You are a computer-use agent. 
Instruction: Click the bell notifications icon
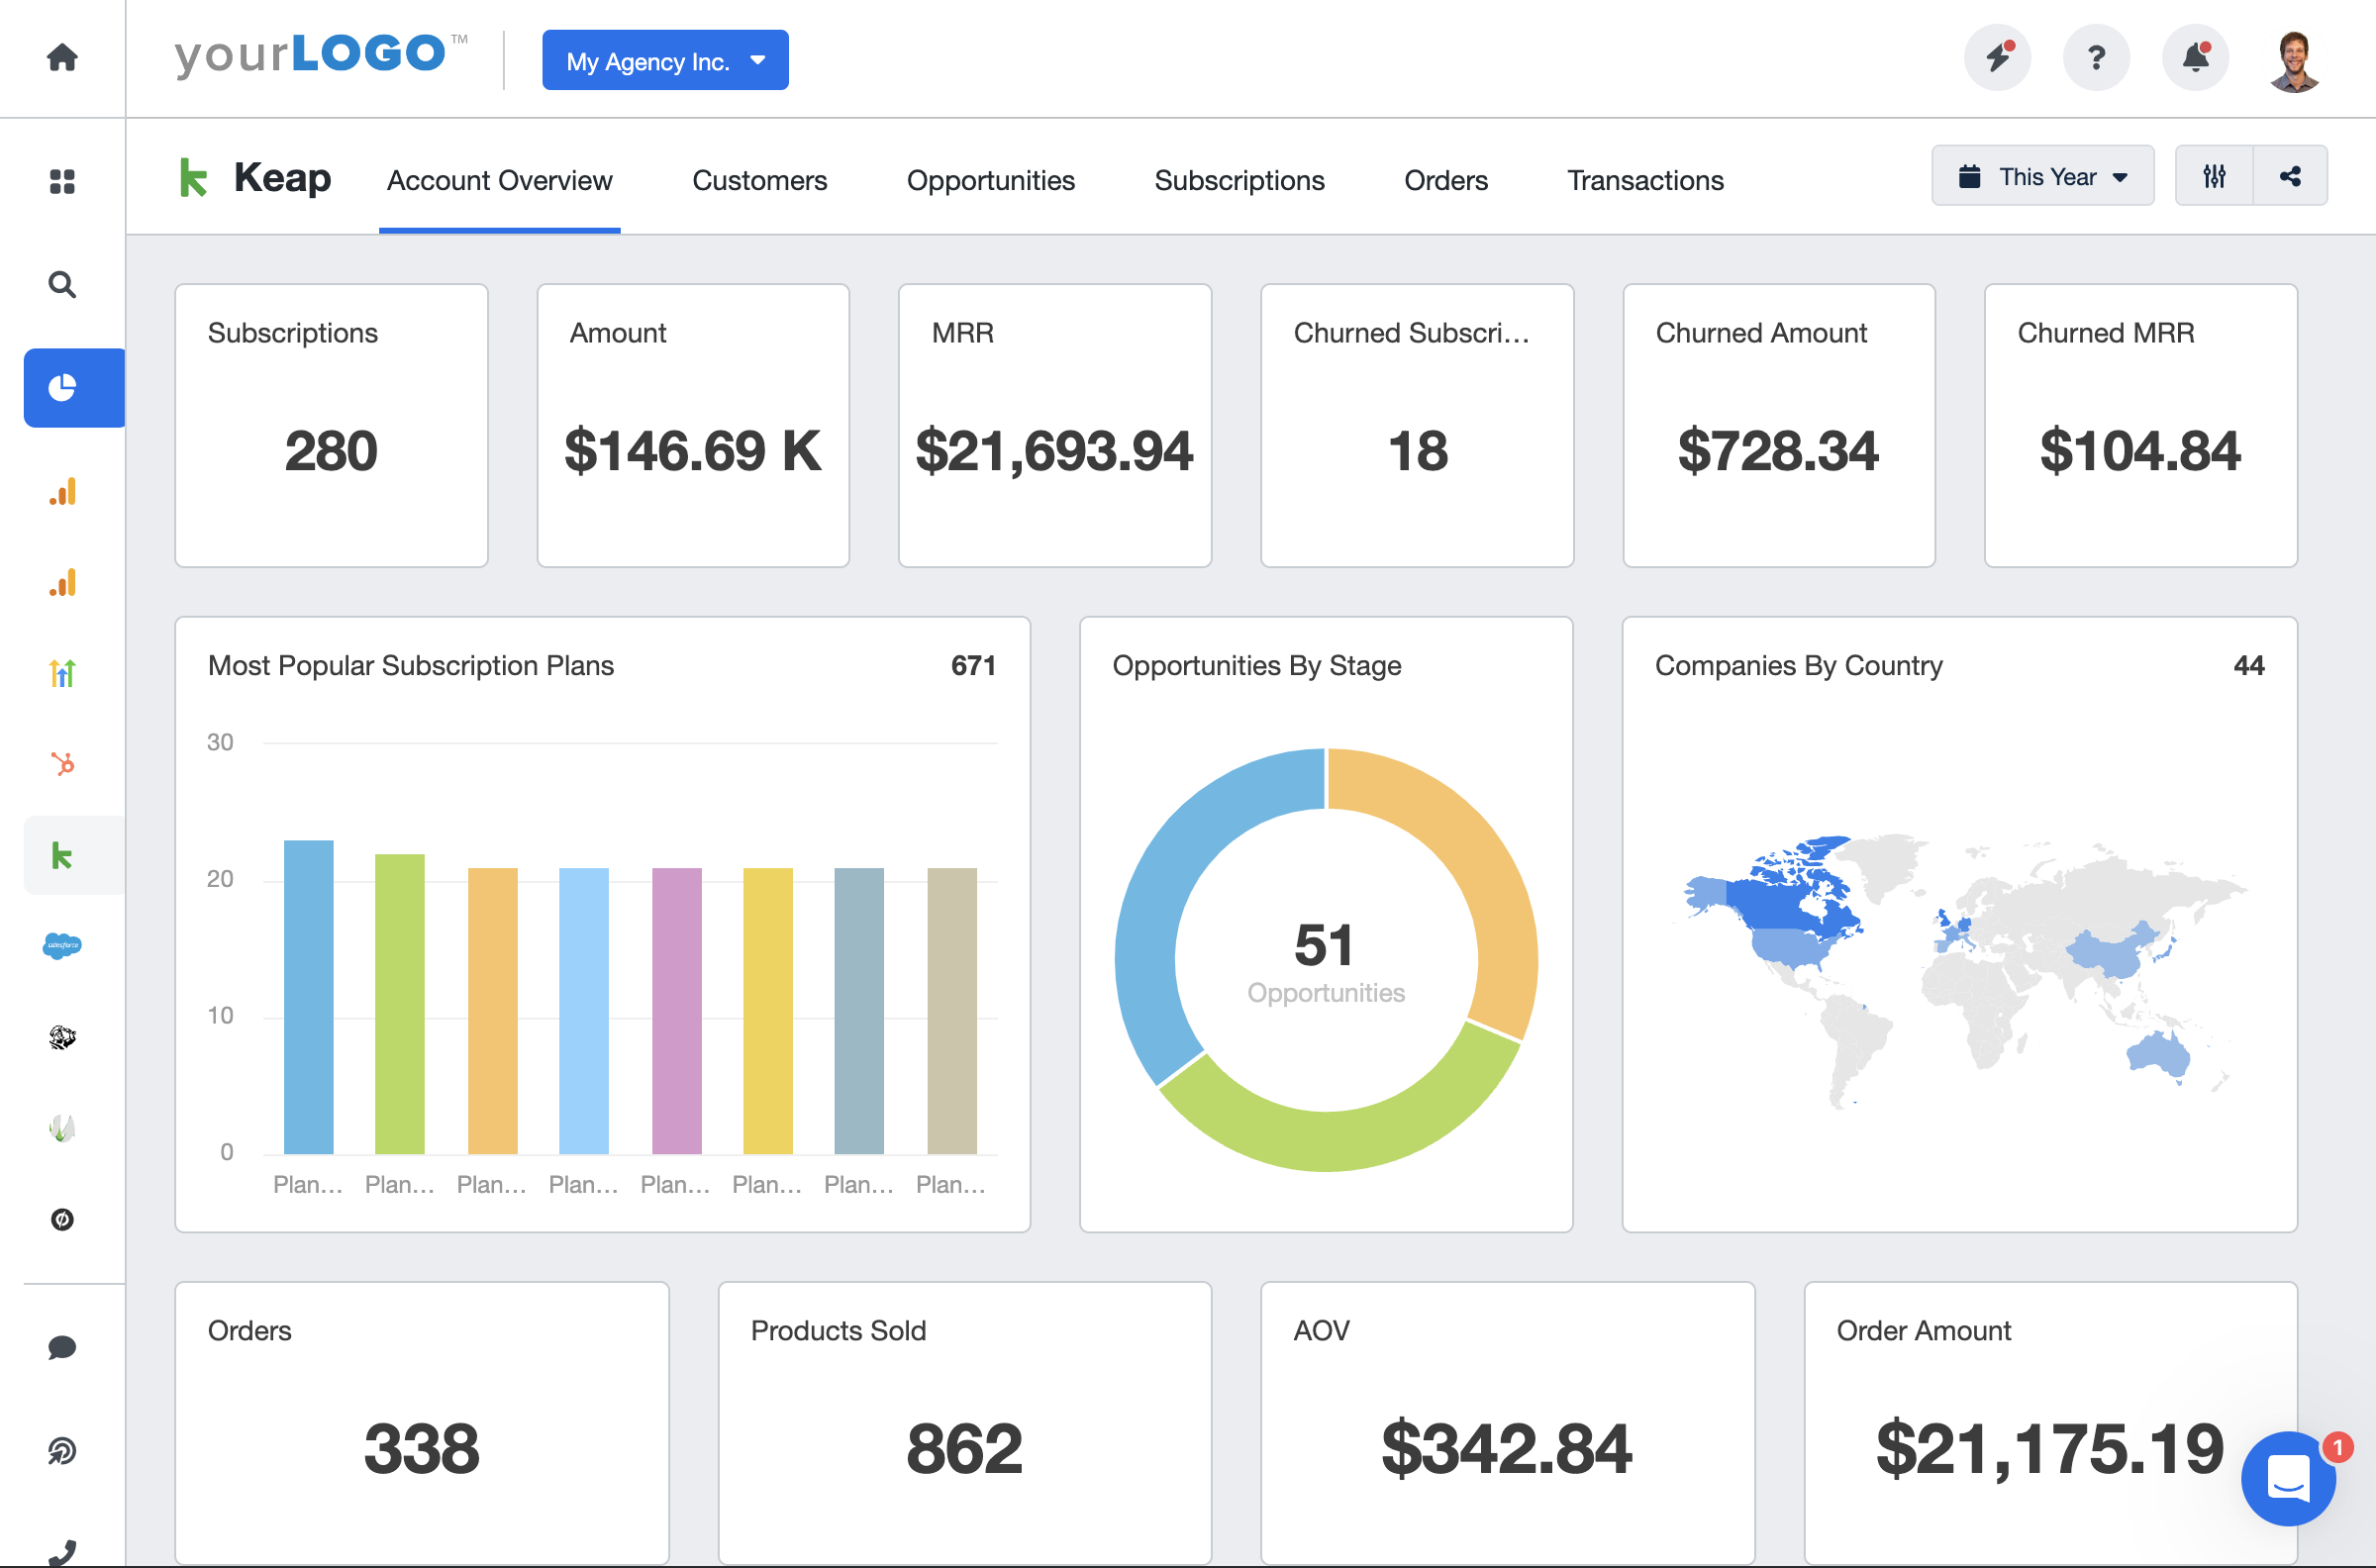pyautogui.click(x=2196, y=59)
